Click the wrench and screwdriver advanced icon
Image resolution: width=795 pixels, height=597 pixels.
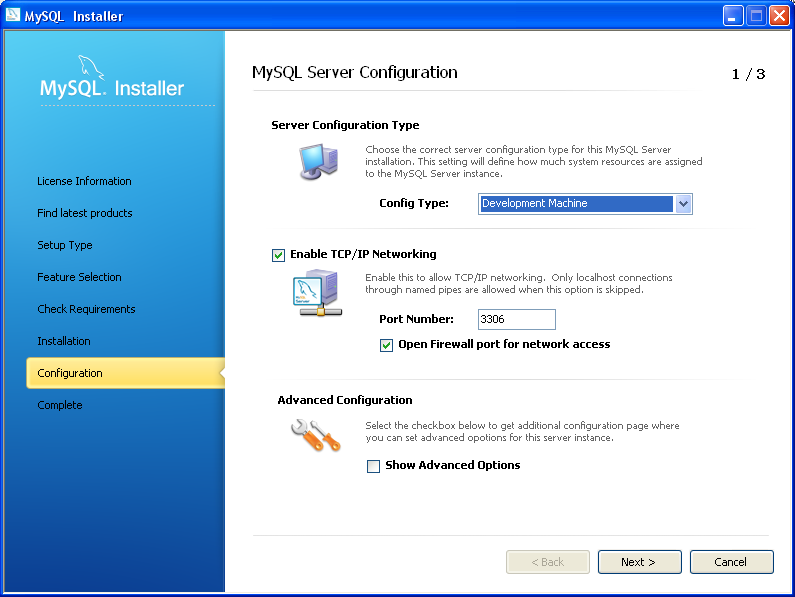pos(315,435)
